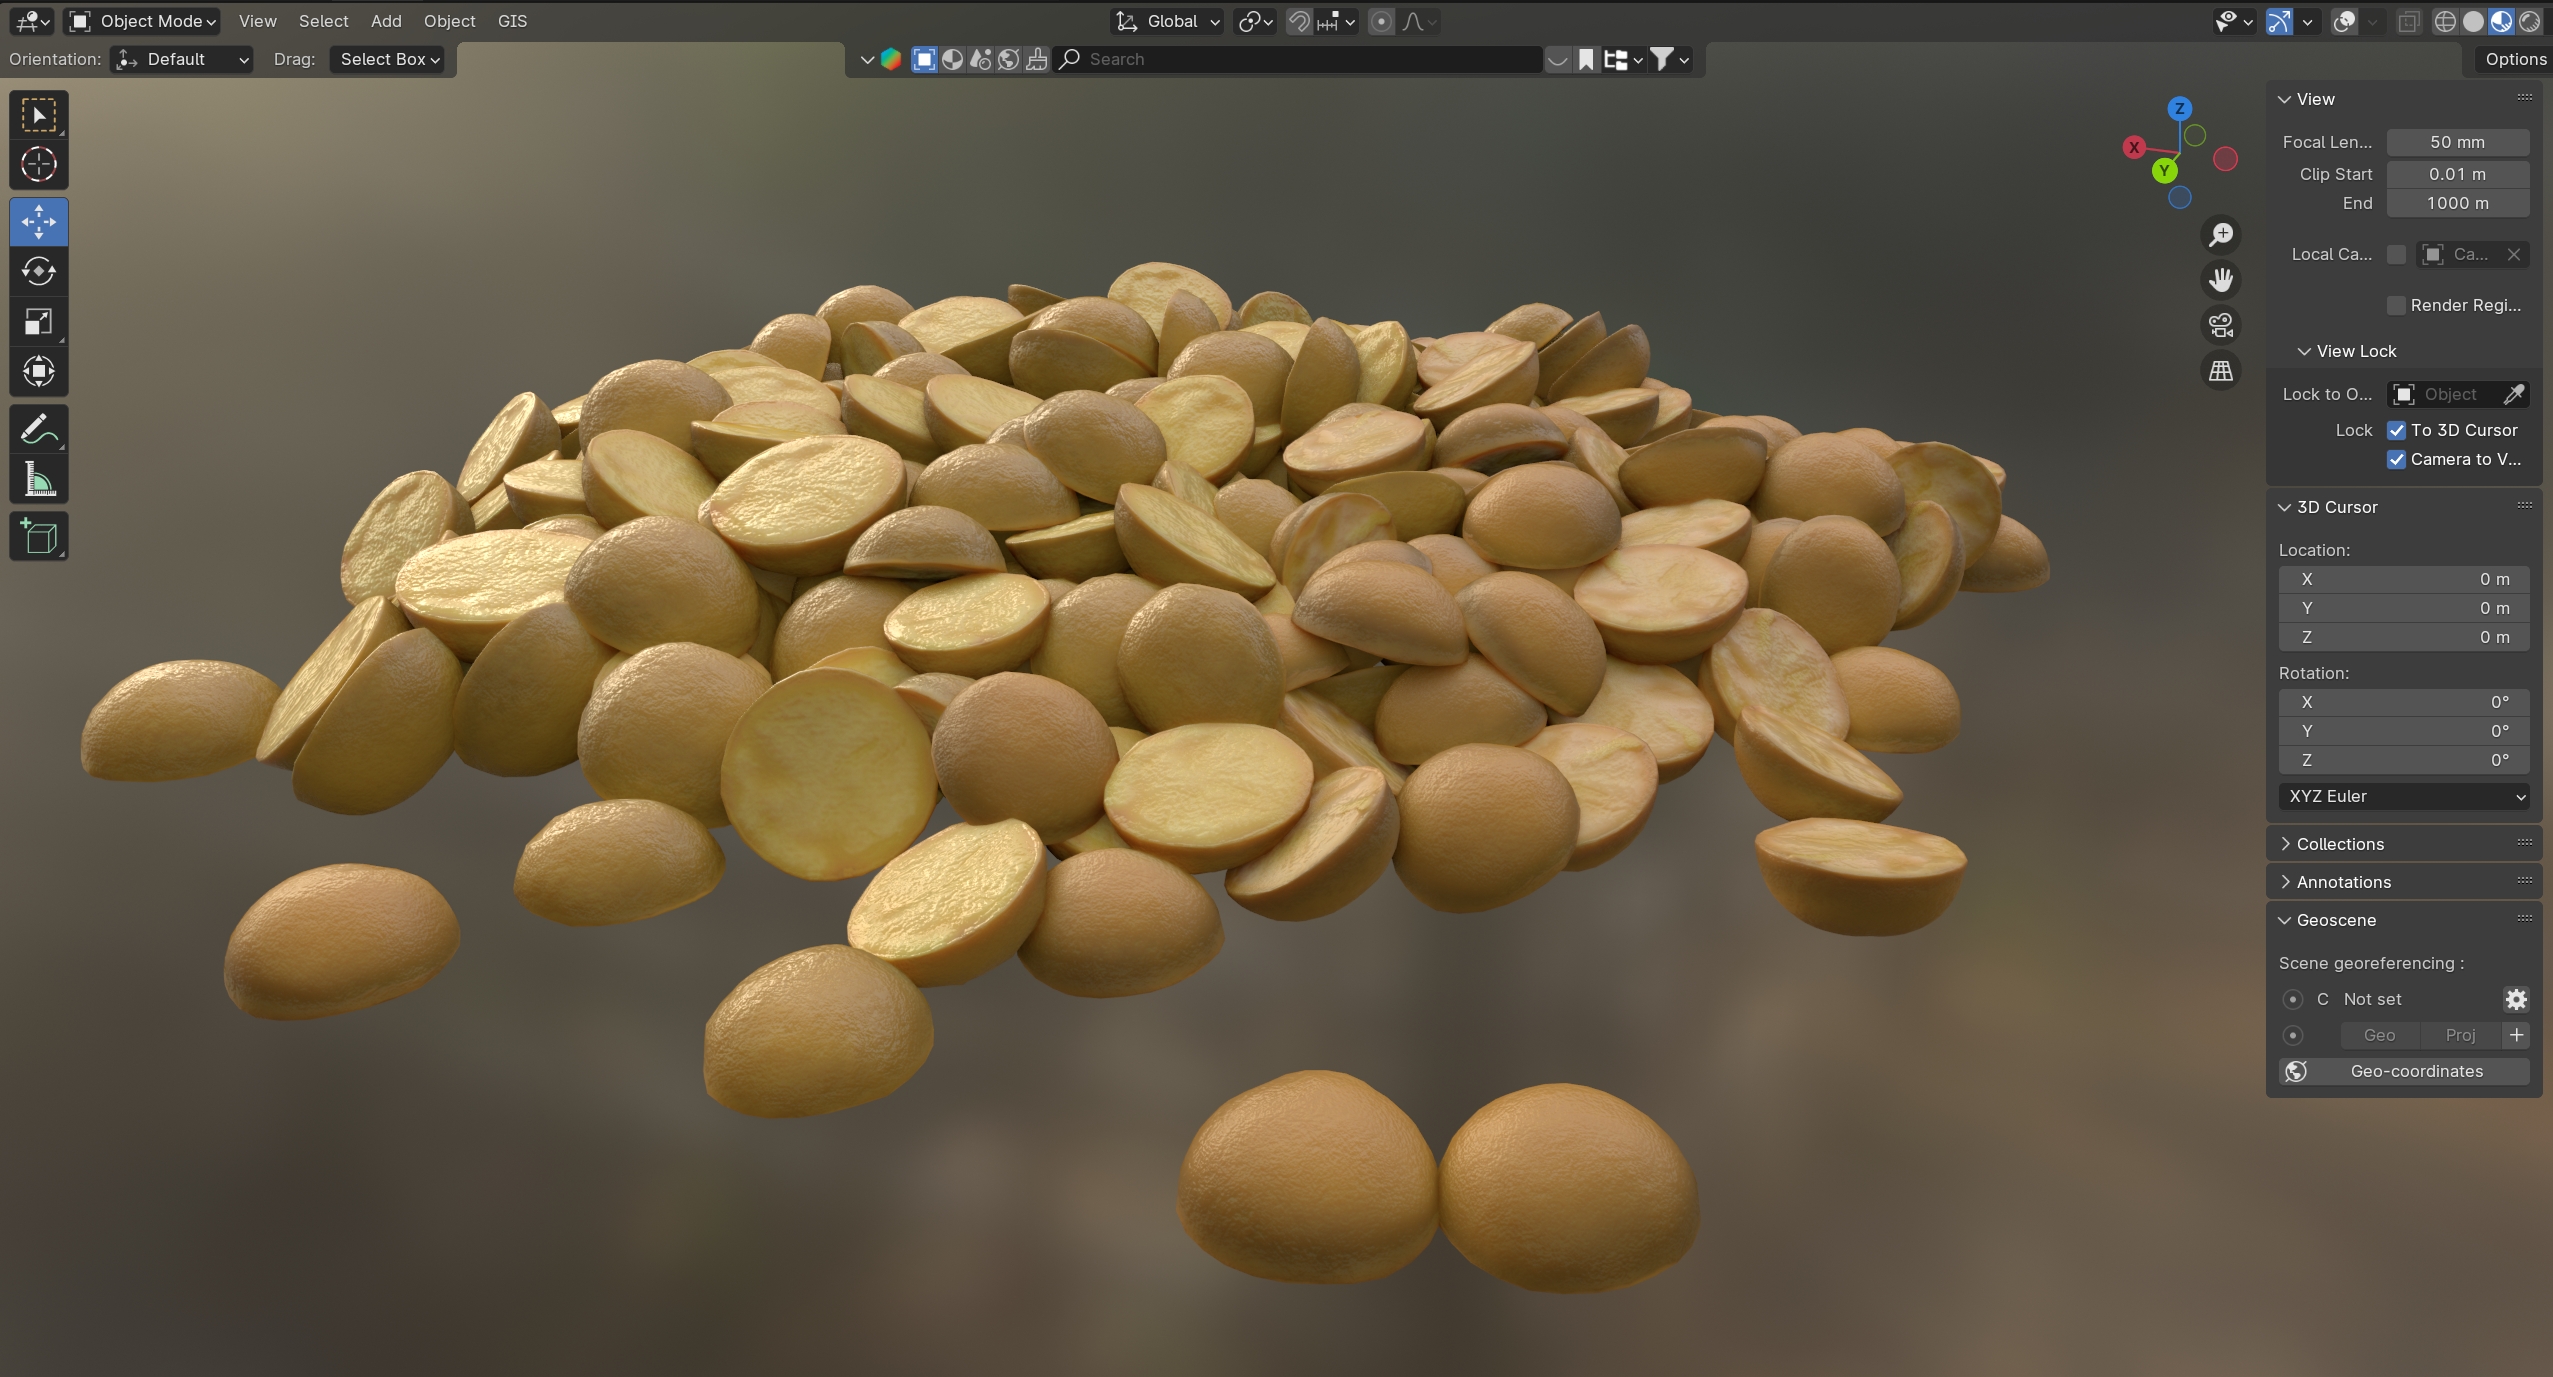
Task: Open the GIS menu
Action: point(512,21)
